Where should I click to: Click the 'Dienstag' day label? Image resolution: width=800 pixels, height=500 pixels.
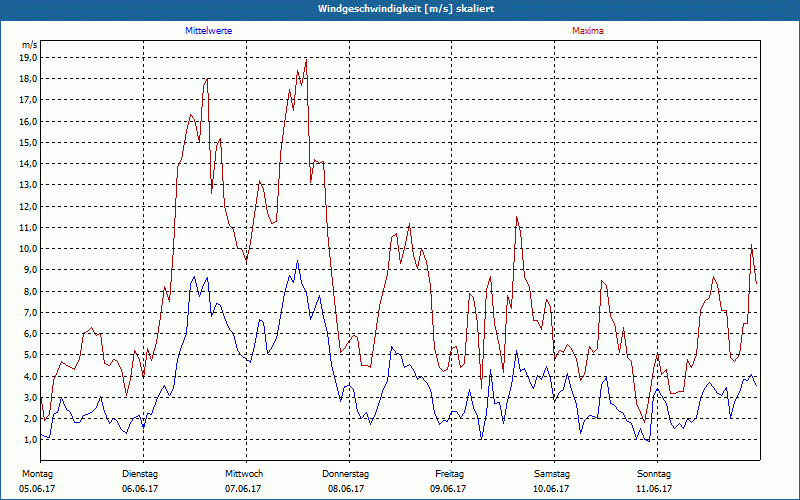coord(140,474)
